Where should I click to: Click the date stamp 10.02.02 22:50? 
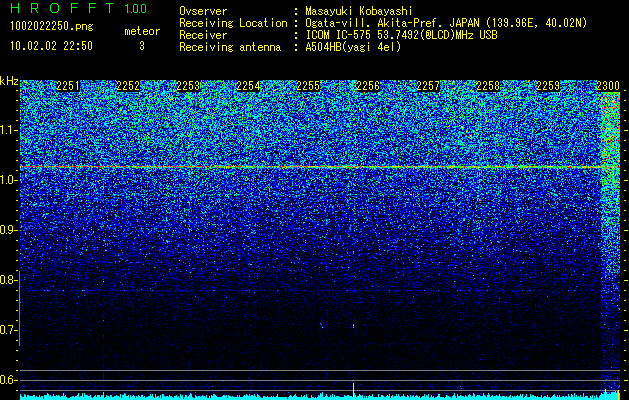coord(51,46)
